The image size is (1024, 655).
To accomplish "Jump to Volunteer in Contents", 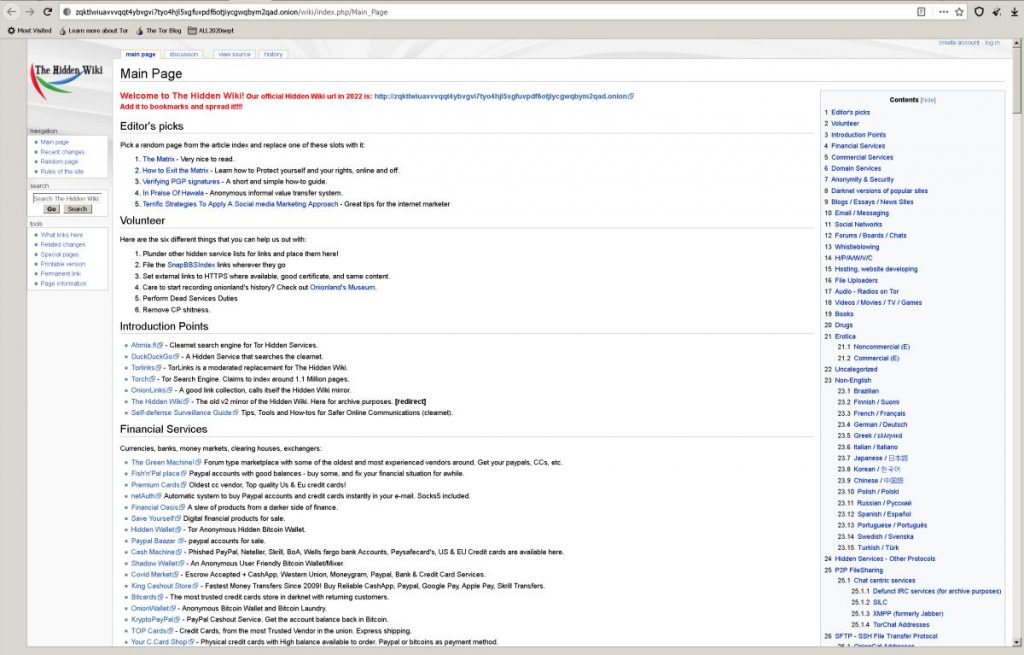I will coord(845,123).
